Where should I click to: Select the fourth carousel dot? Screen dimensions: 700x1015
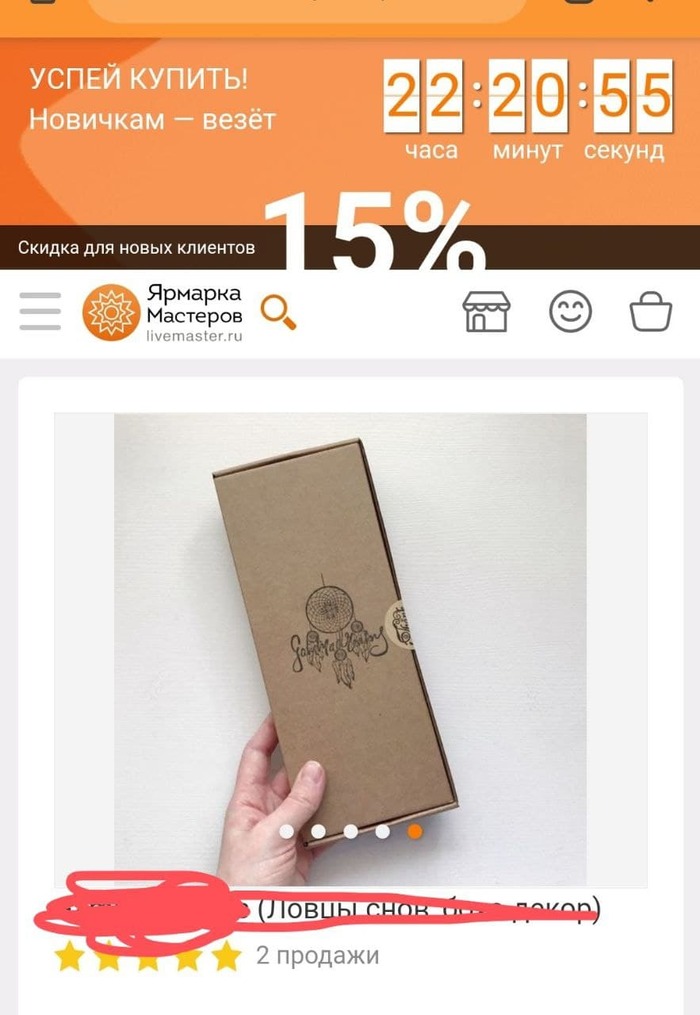pyautogui.click(x=382, y=831)
